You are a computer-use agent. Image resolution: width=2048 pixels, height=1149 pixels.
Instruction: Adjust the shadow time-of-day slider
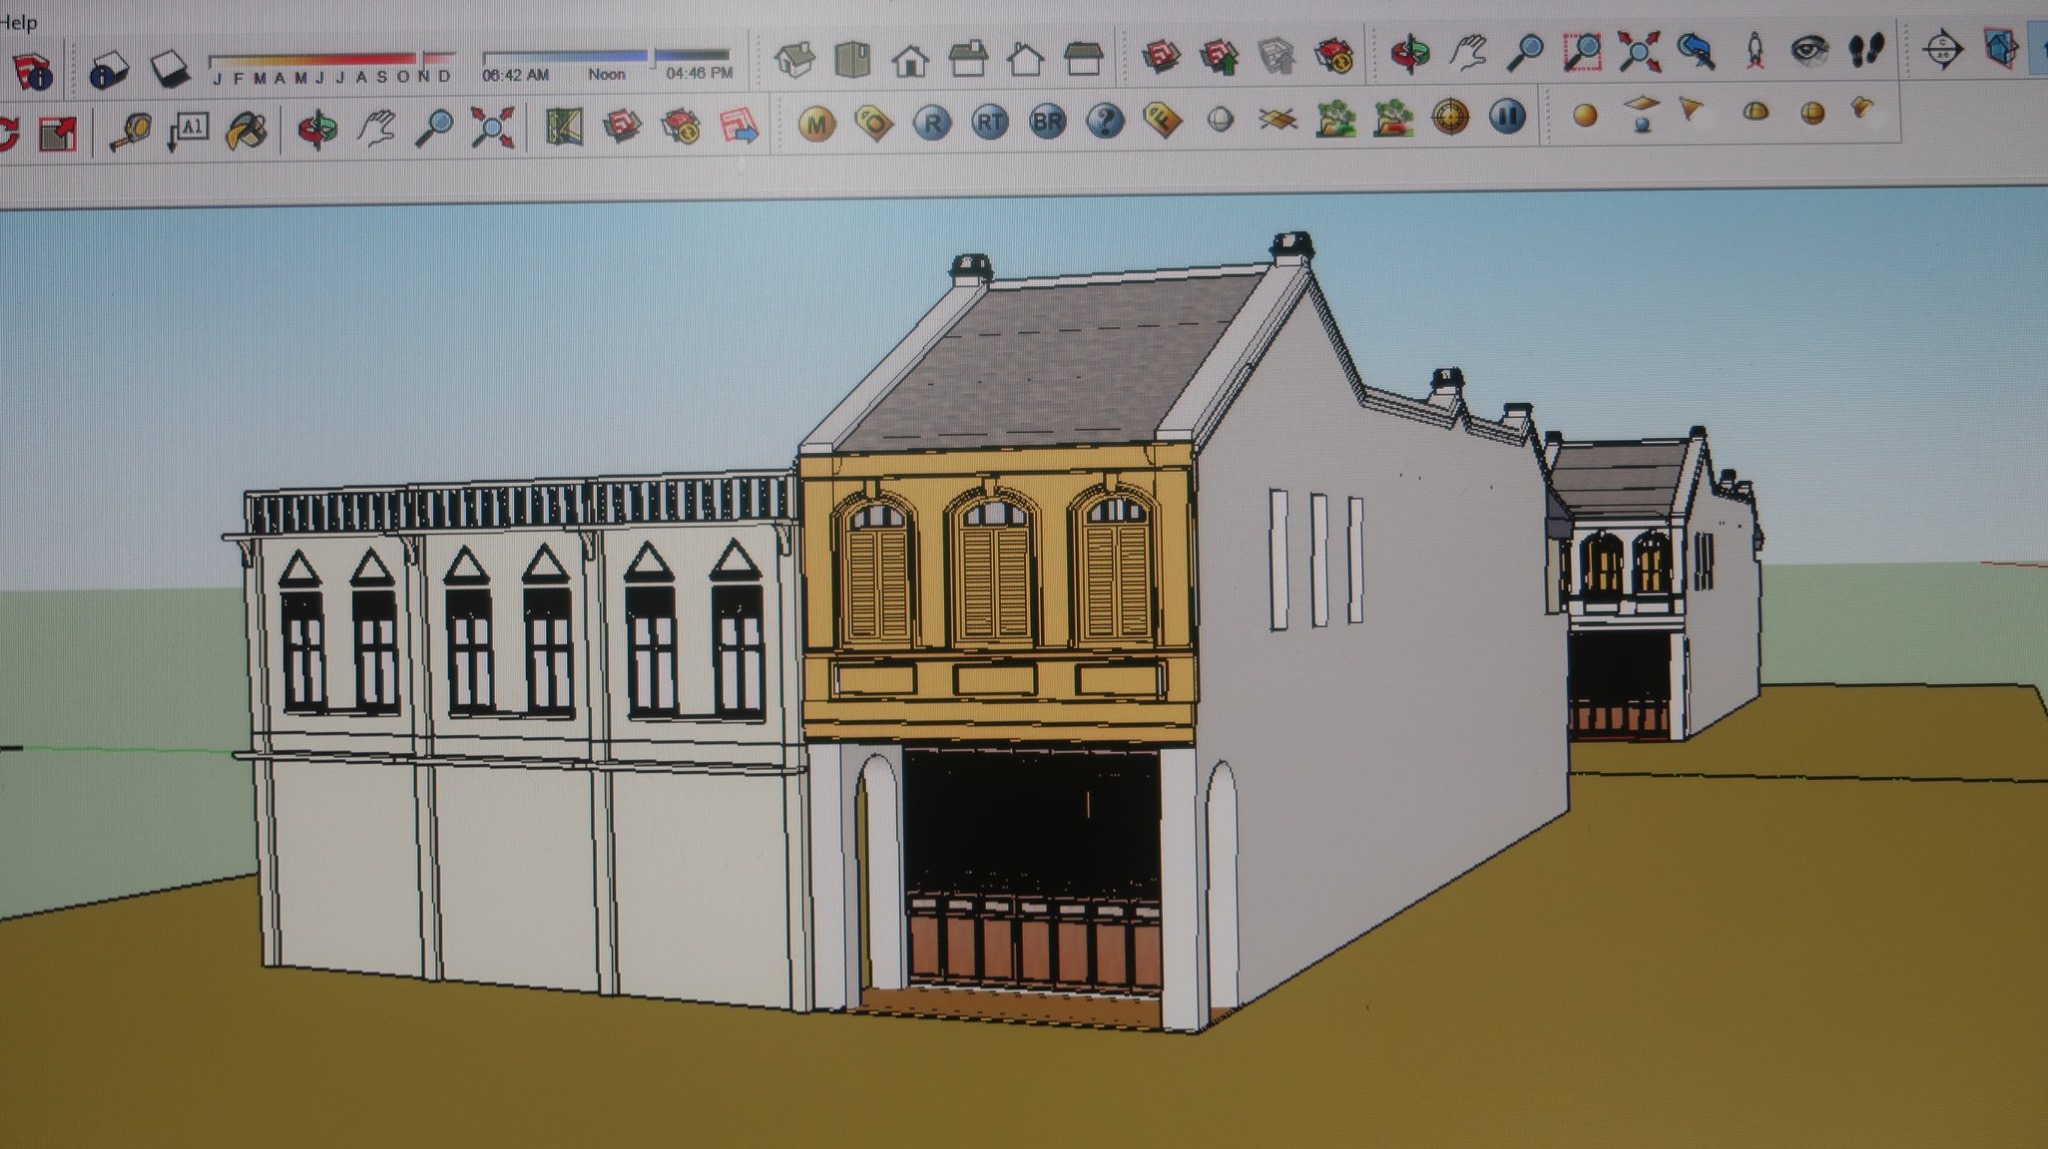point(606,56)
